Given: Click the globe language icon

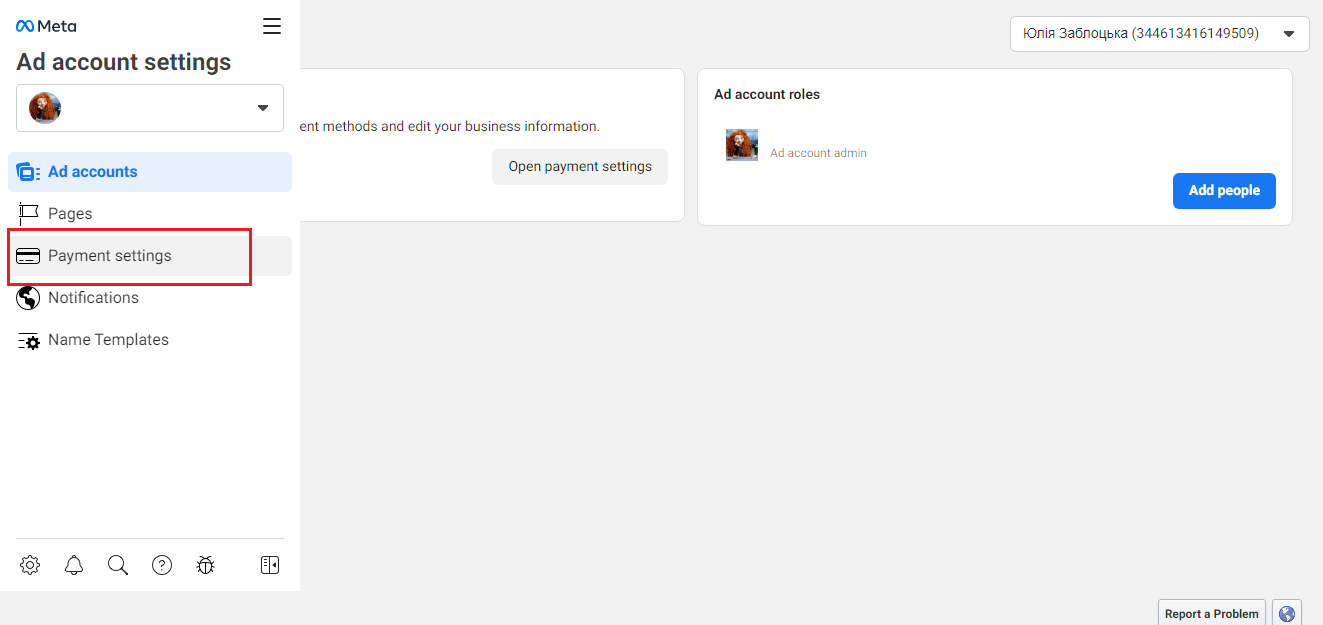Looking at the screenshot, I should coord(1287,614).
